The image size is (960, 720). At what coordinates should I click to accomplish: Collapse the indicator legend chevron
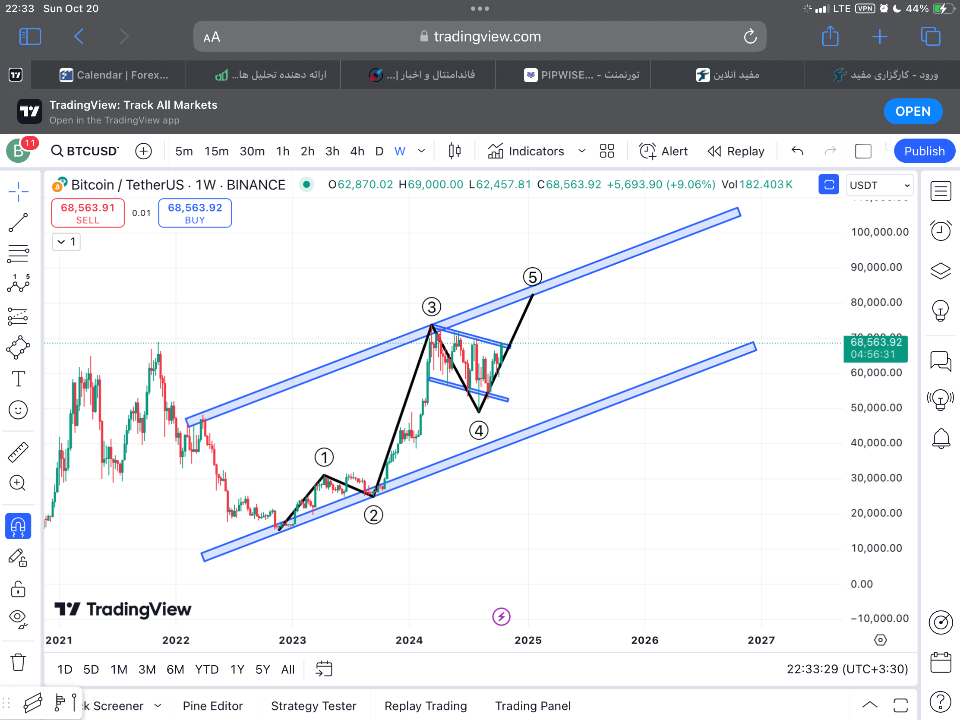pyautogui.click(x=66, y=242)
